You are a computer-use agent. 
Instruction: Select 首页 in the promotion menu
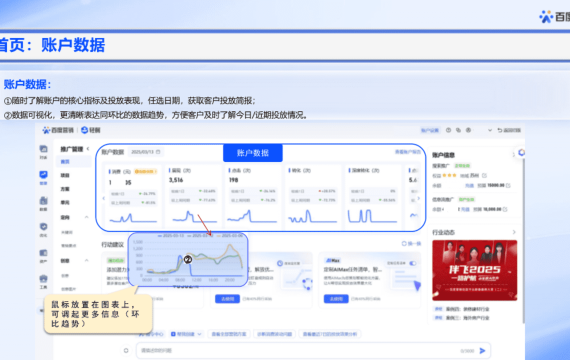click(x=65, y=161)
